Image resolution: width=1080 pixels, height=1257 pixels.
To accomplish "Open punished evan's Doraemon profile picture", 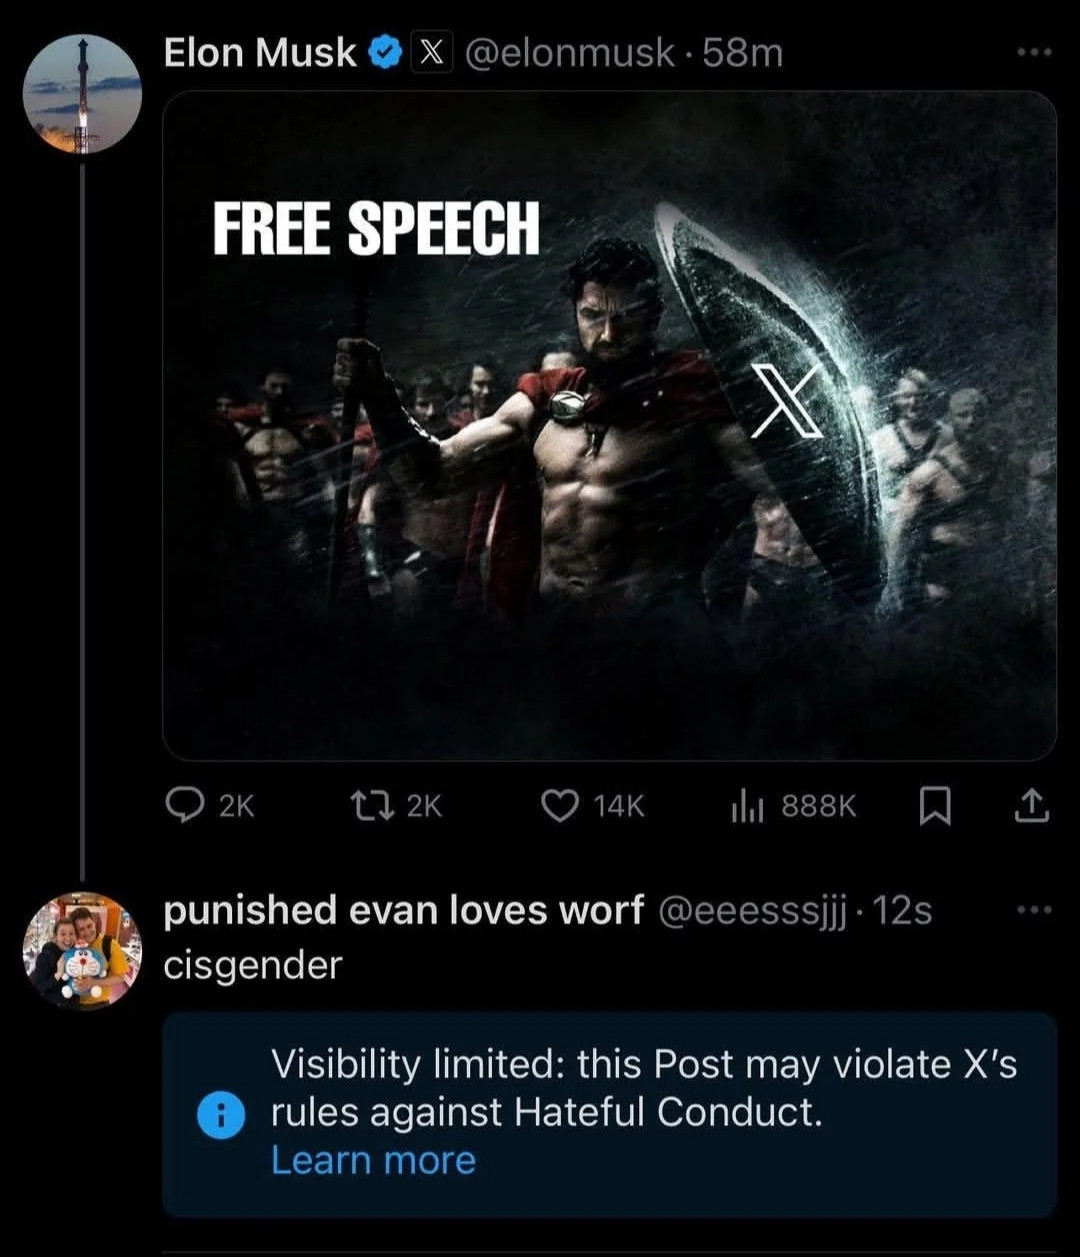I will click(x=82, y=949).
